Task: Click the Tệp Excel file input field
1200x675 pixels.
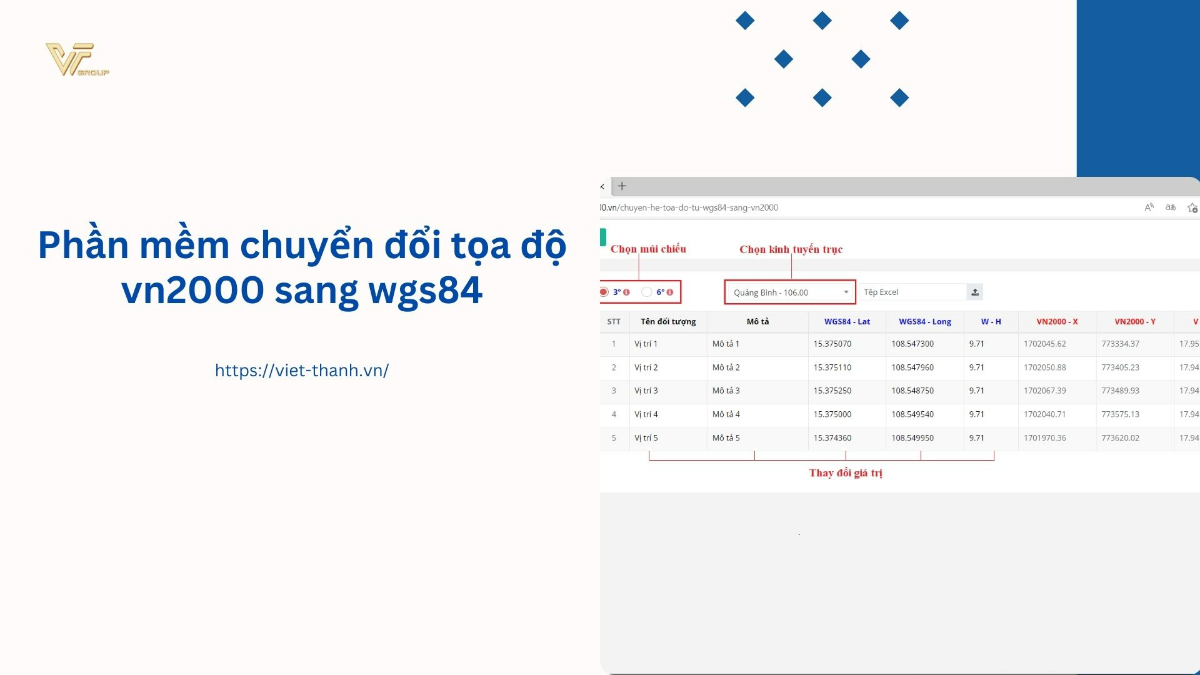Action: [912, 292]
